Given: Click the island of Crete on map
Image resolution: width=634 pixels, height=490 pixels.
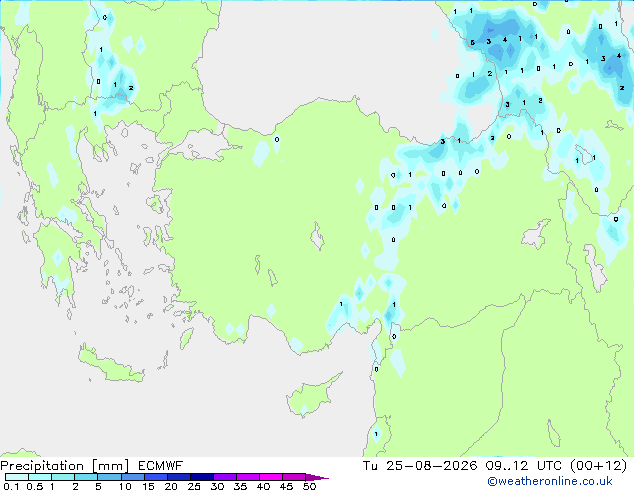Looking at the screenshot, I should [110, 365].
